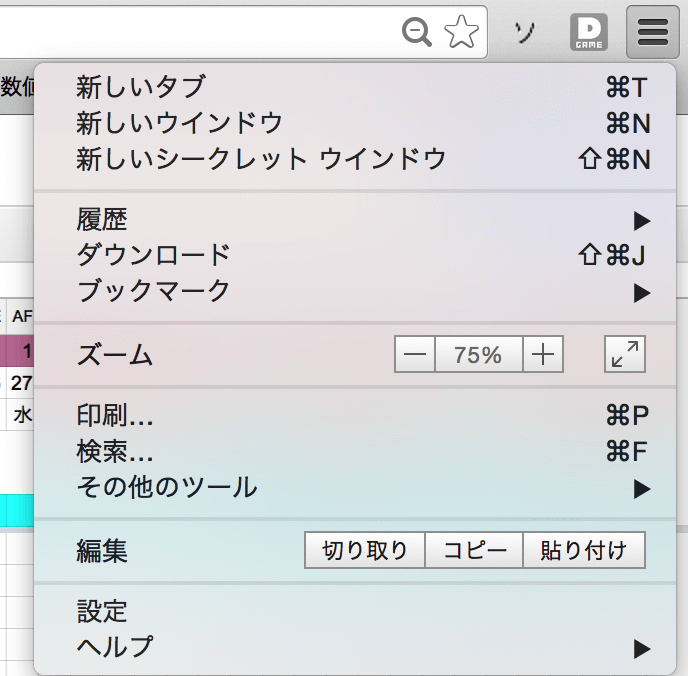This screenshot has width=688, height=676.
Task: Expand the 履歴 submenu
Action: 355,220
